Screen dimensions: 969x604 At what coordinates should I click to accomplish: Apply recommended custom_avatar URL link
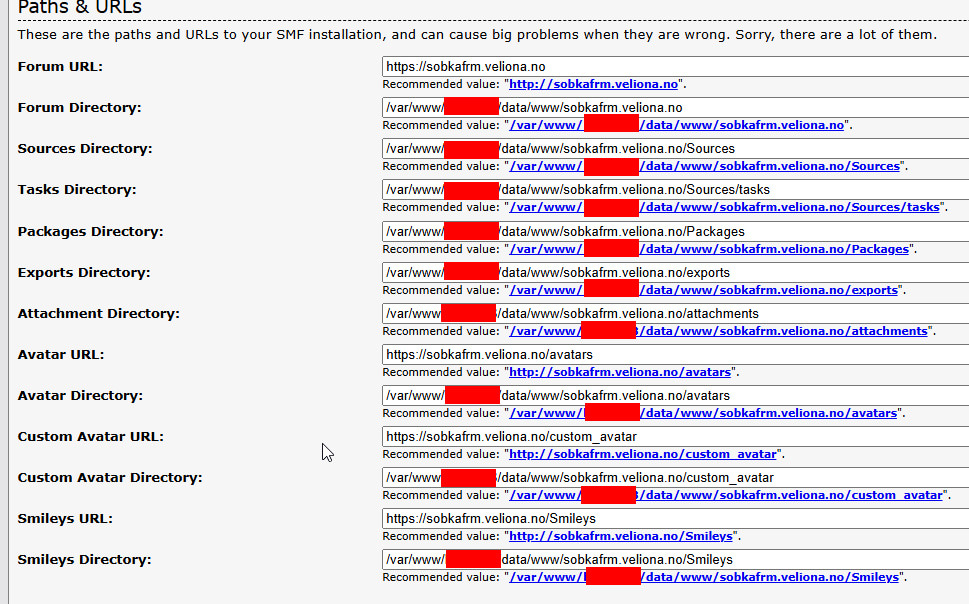[643, 454]
